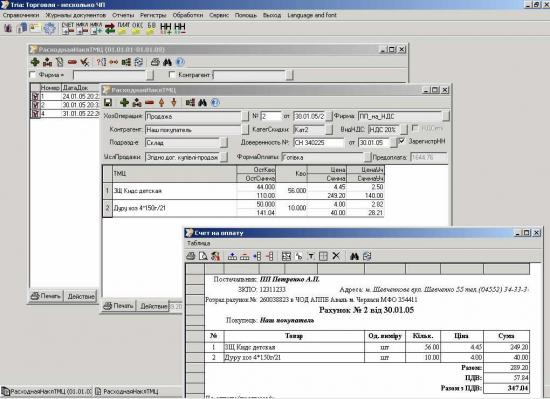Toggle the mark on journal row 30.01.05
550x399 pixels.
click(35, 105)
